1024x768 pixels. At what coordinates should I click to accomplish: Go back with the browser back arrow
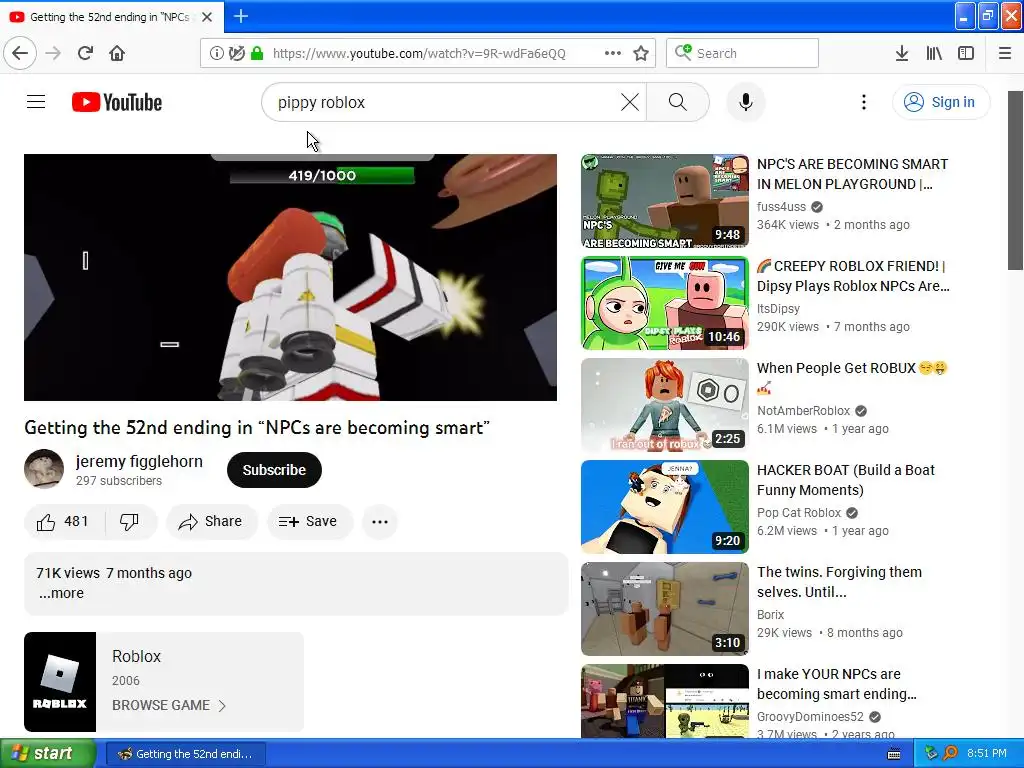tap(20, 53)
